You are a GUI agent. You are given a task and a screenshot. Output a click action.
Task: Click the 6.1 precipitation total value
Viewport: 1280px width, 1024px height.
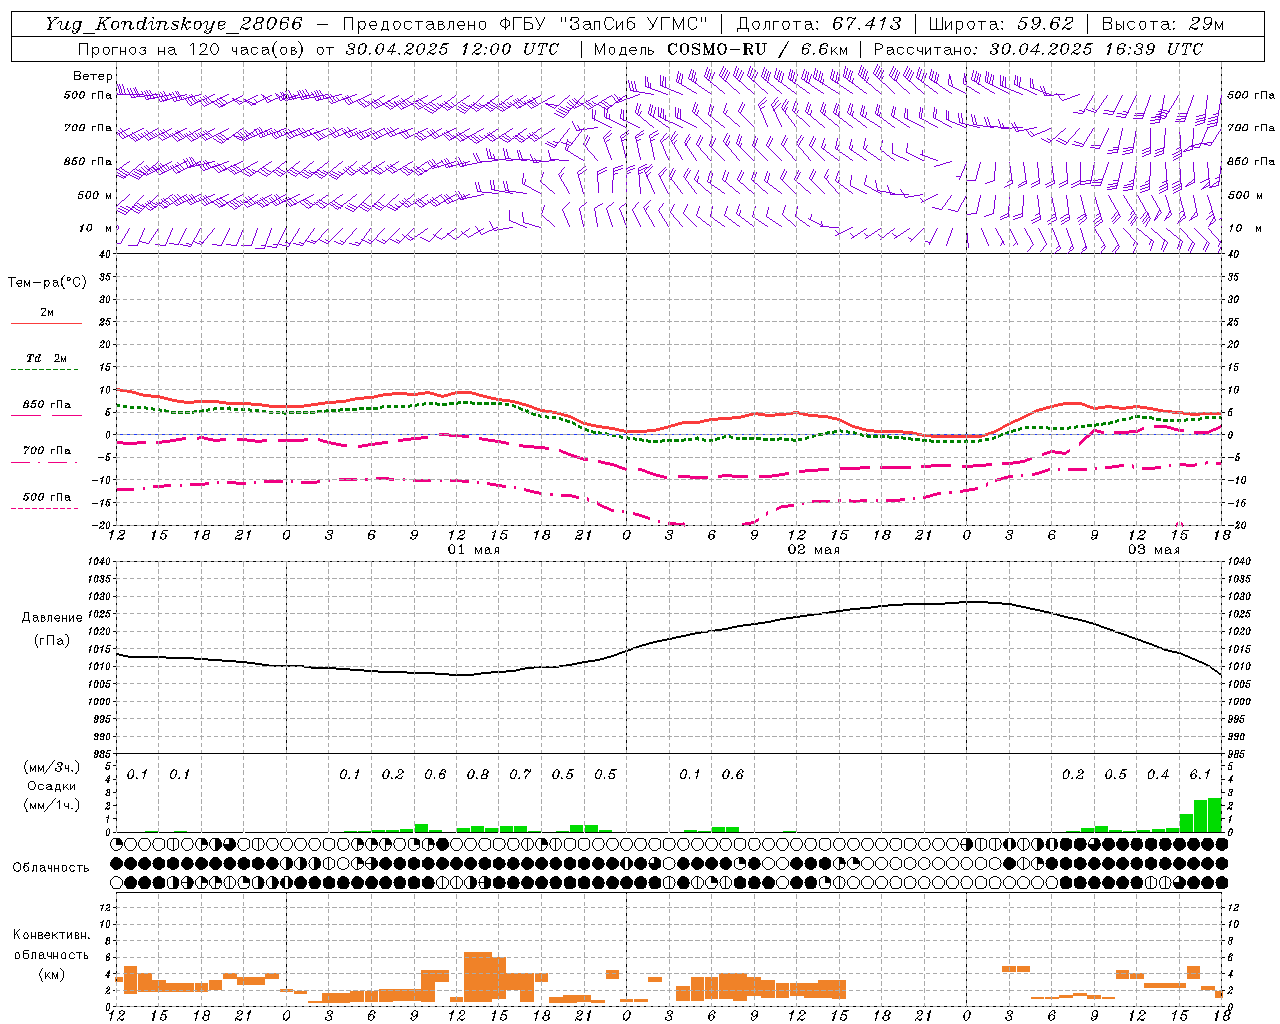pos(1200,774)
